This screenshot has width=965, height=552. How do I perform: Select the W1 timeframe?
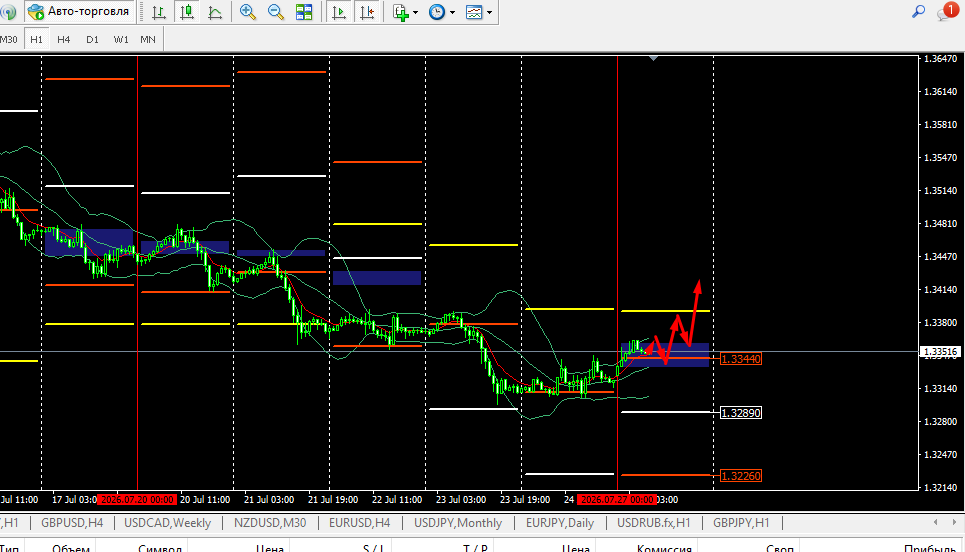coord(121,39)
